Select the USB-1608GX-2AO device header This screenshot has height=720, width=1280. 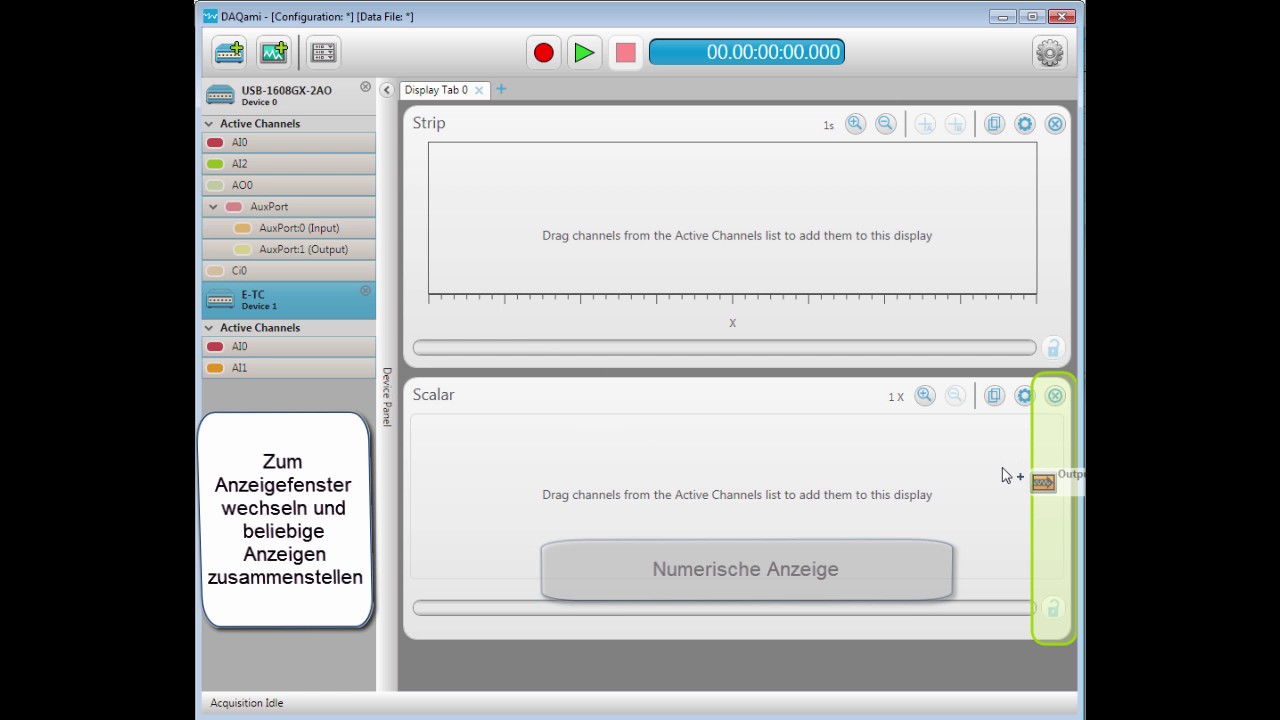pyautogui.click(x=288, y=95)
